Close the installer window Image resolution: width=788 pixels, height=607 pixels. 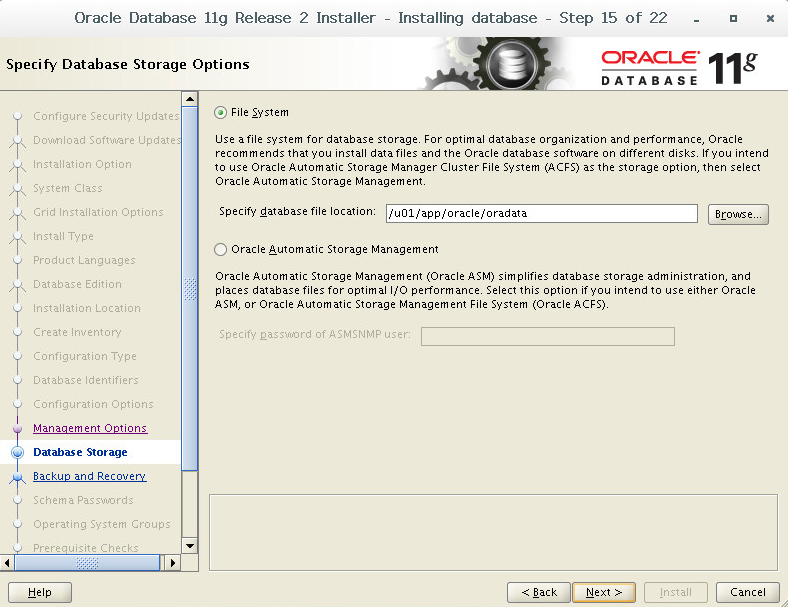click(x=770, y=19)
